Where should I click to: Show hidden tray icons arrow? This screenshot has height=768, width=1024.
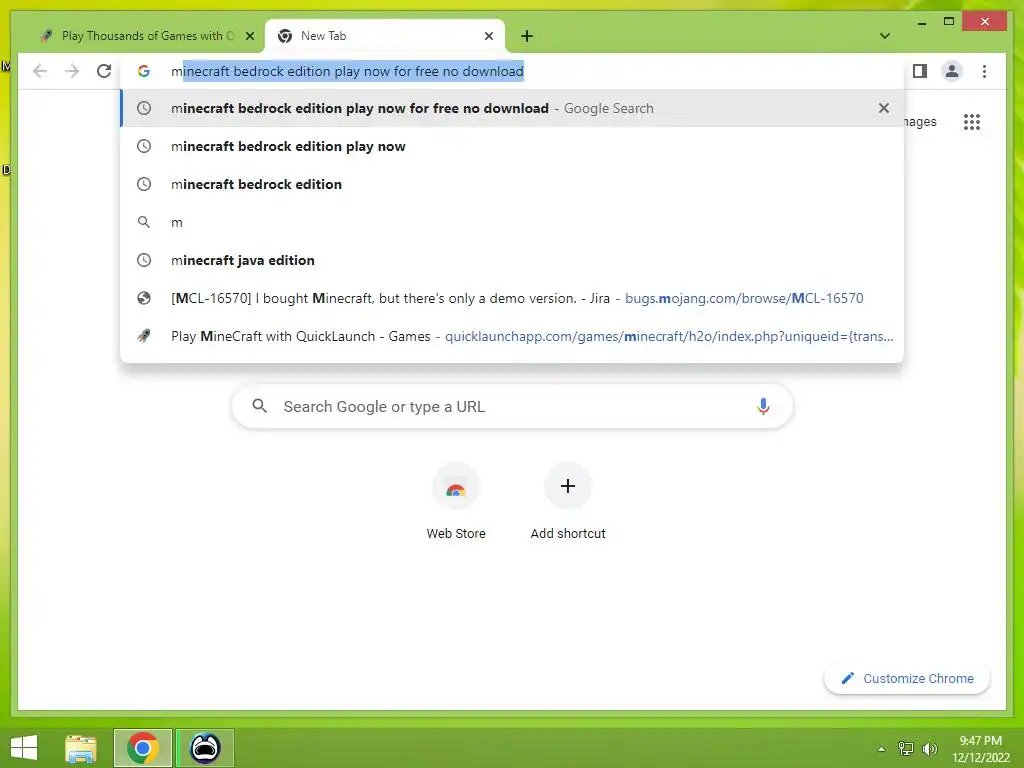point(881,749)
